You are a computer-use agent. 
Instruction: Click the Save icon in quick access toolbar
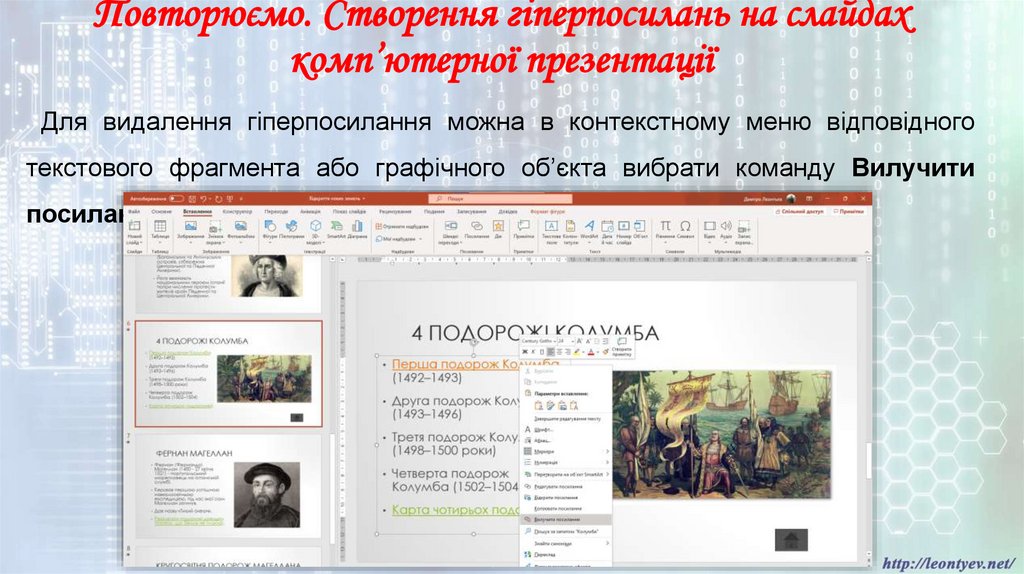pos(193,199)
